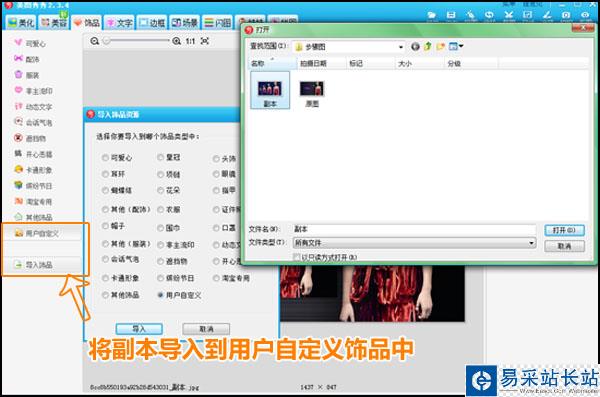Click 打开 button in open dialog
Image resolution: width=600 pixels, height=397 pixels.
564,230
